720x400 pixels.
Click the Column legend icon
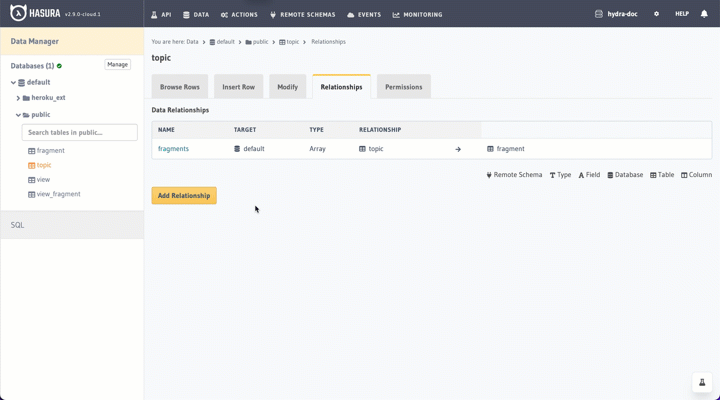pyautogui.click(x=684, y=175)
